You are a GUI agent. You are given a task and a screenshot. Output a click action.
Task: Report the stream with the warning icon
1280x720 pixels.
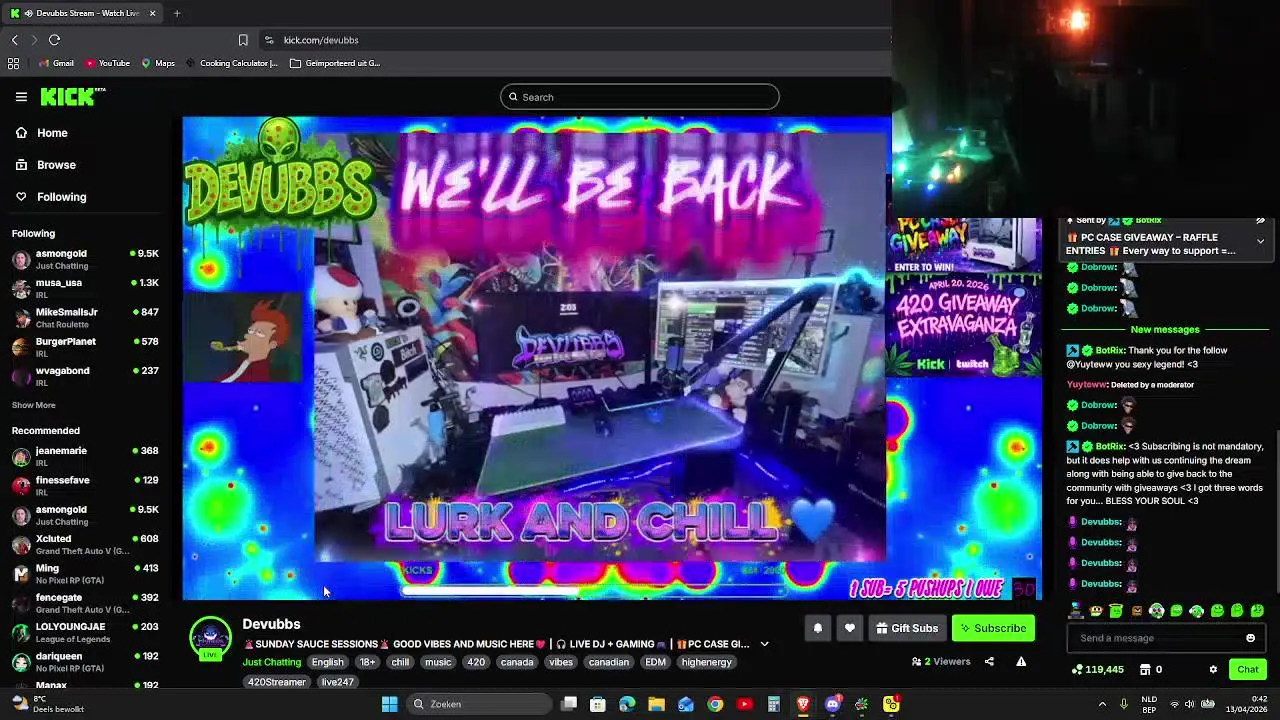click(1021, 661)
